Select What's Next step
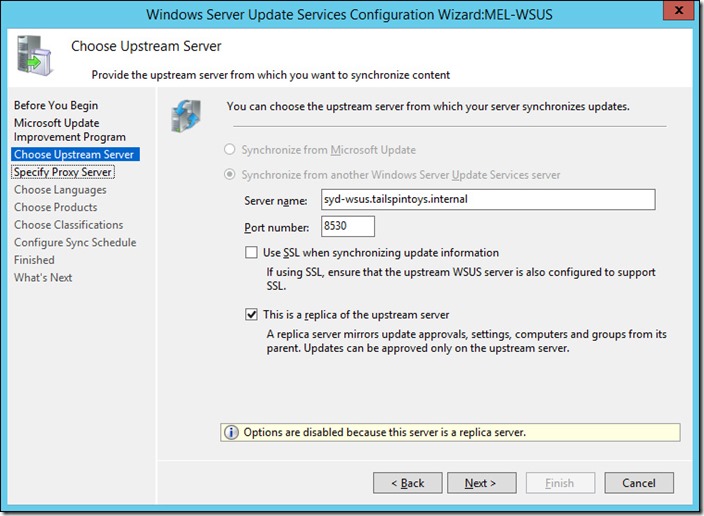The width and height of the screenshot is (704, 516). [43, 278]
